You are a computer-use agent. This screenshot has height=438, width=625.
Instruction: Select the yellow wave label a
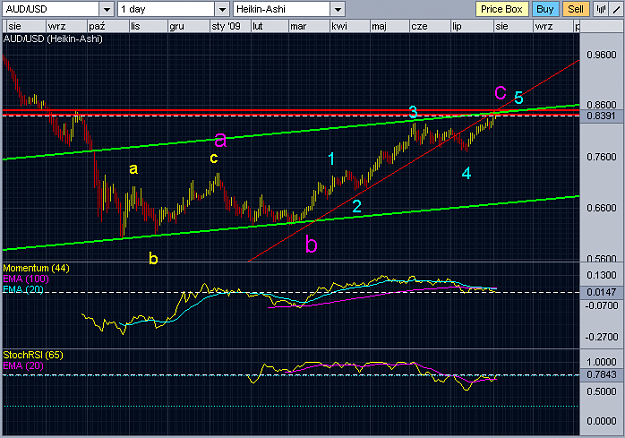point(134,169)
